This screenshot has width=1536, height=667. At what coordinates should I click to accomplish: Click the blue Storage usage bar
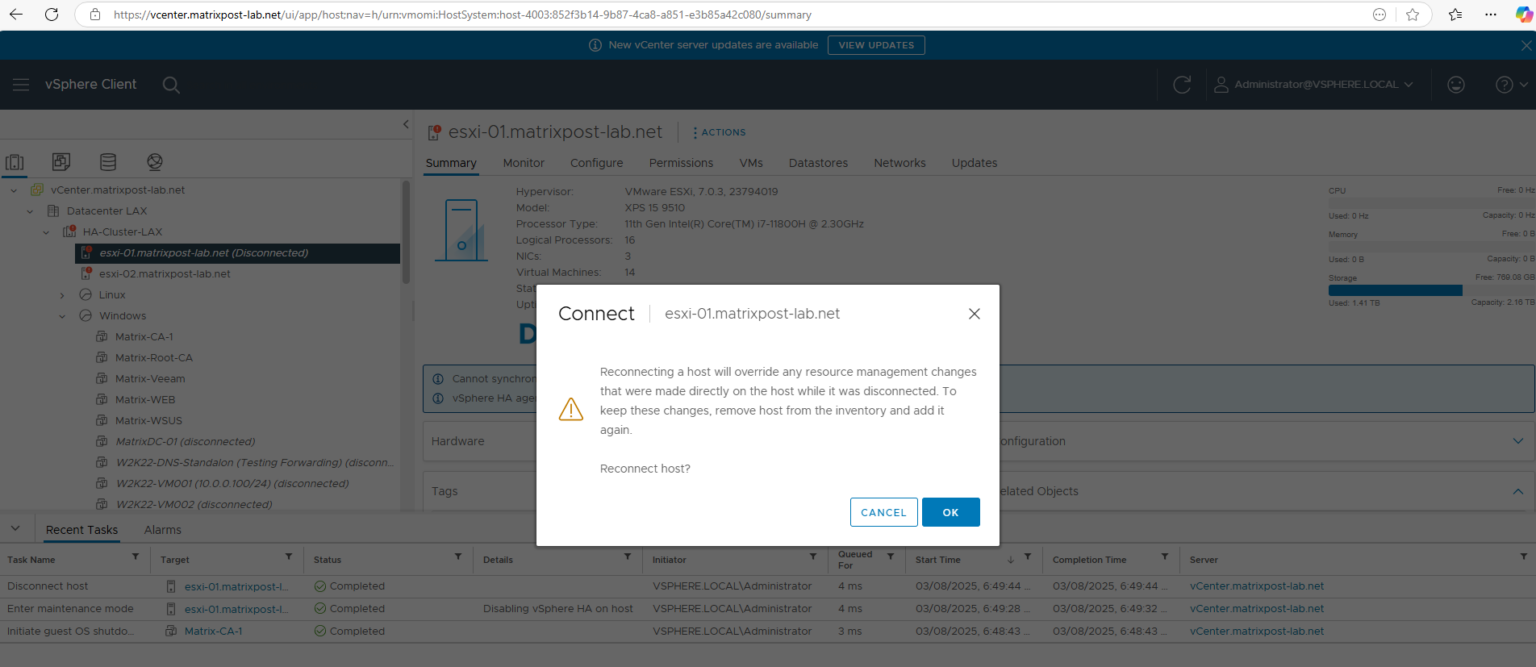[x=1394, y=289]
